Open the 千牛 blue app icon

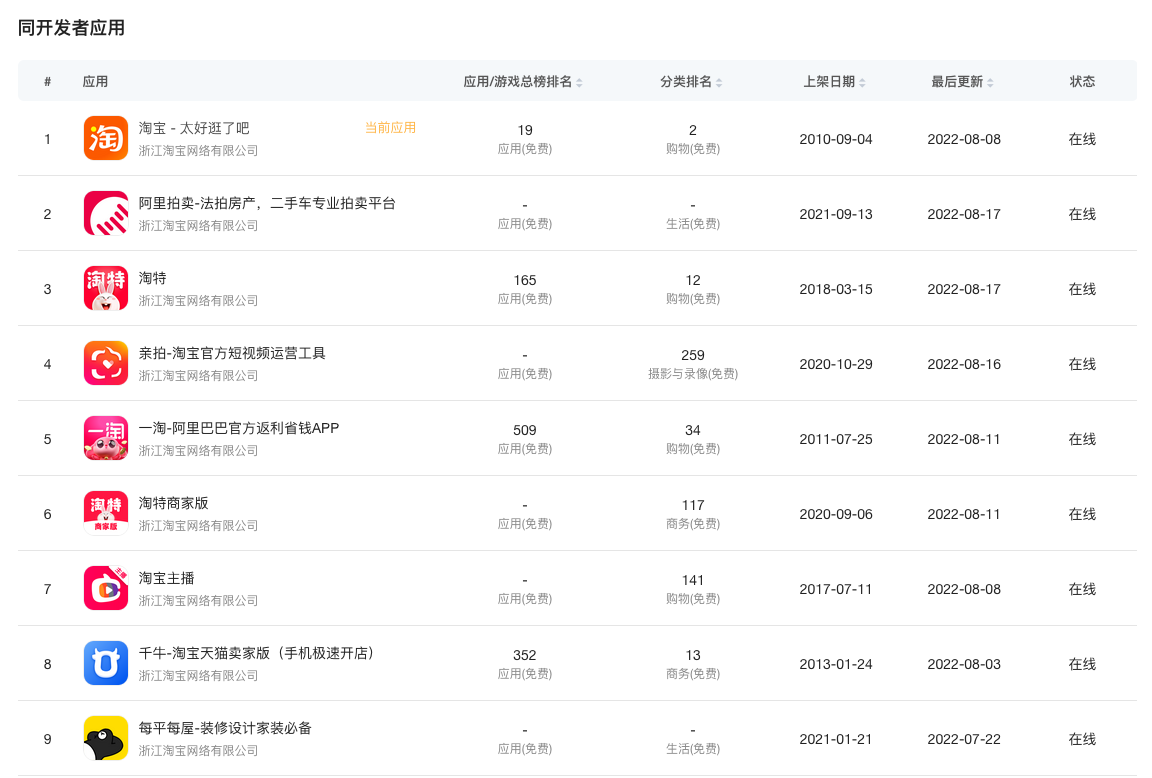[x=106, y=663]
